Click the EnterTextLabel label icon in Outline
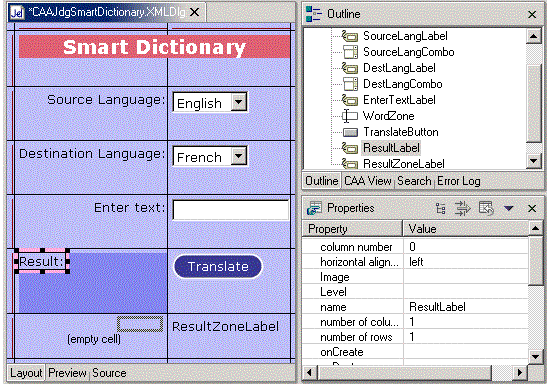 point(350,100)
